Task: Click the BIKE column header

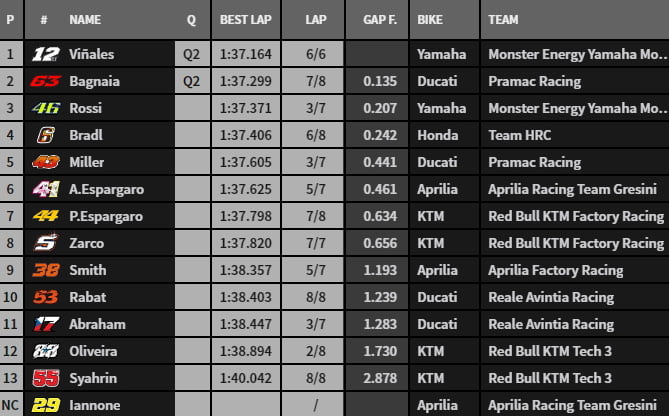Action: click(431, 20)
